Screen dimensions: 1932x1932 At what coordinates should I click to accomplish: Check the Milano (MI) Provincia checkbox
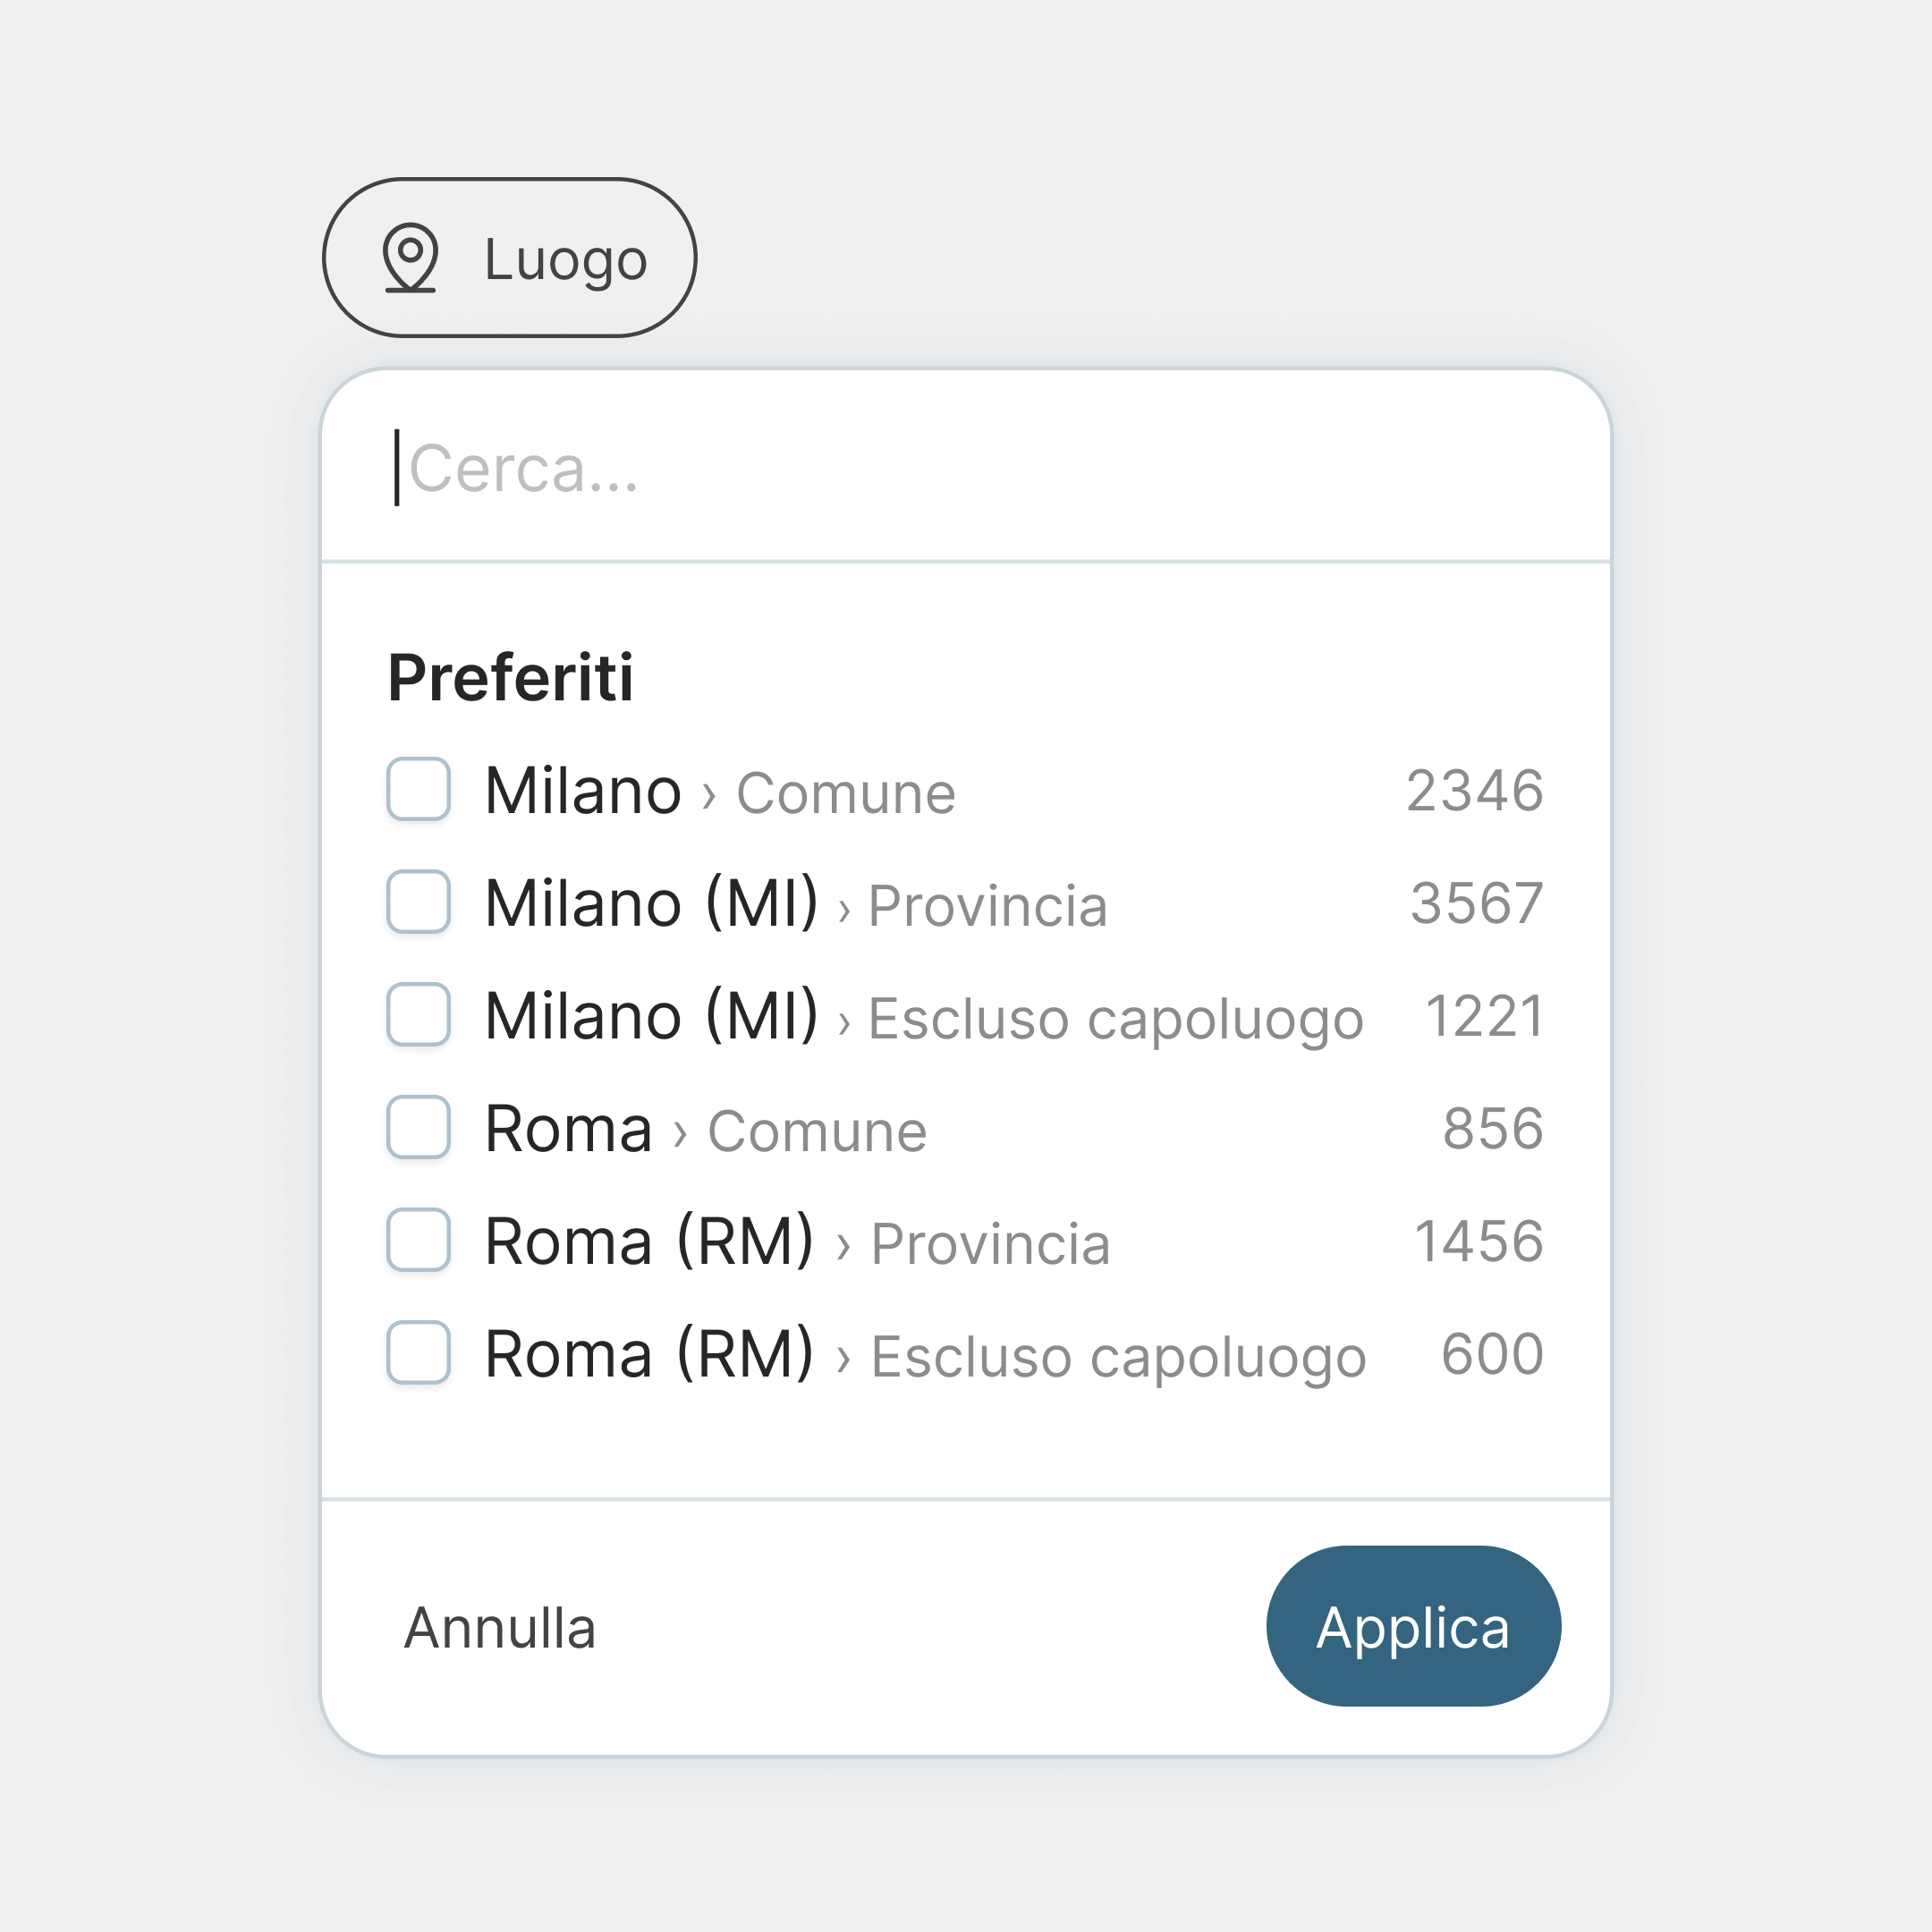(419, 905)
